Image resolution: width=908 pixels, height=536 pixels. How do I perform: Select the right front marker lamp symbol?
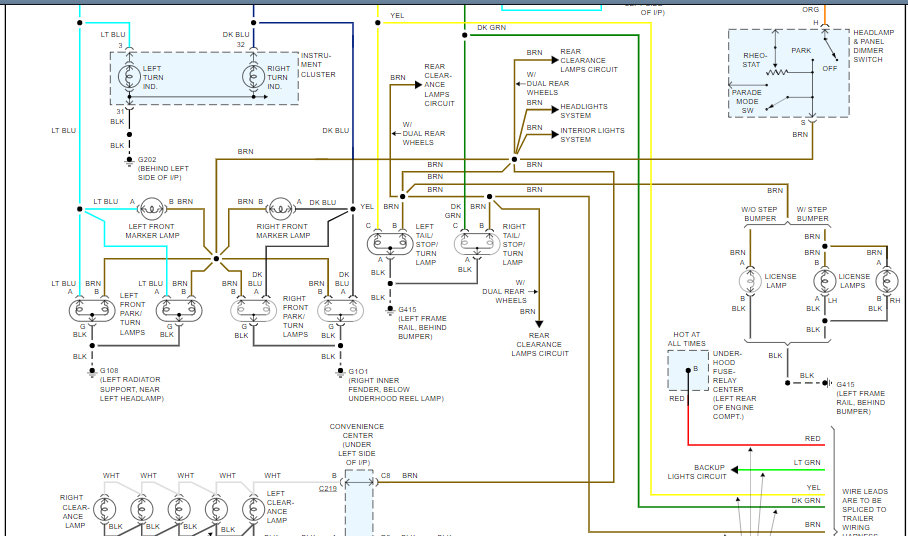click(283, 210)
